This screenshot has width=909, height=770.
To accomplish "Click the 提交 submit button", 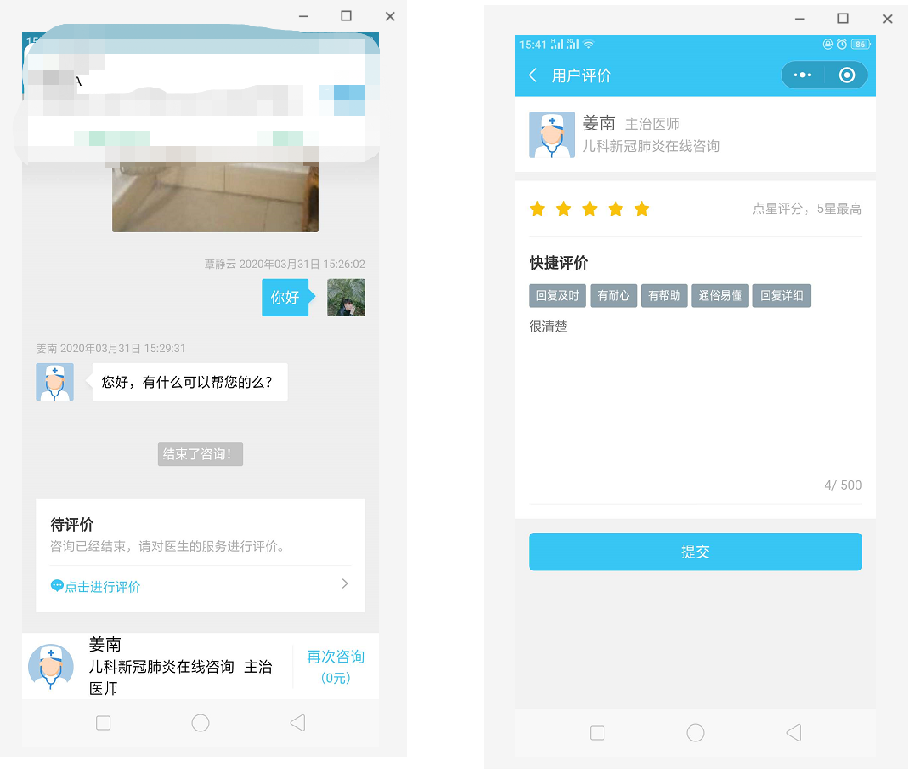I will tap(695, 552).
